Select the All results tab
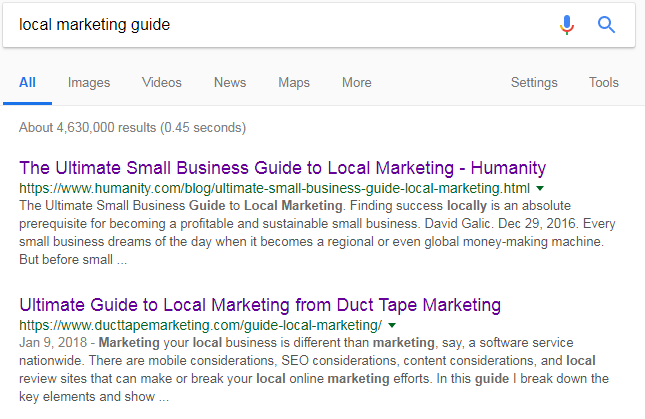645x419 pixels. 27,83
